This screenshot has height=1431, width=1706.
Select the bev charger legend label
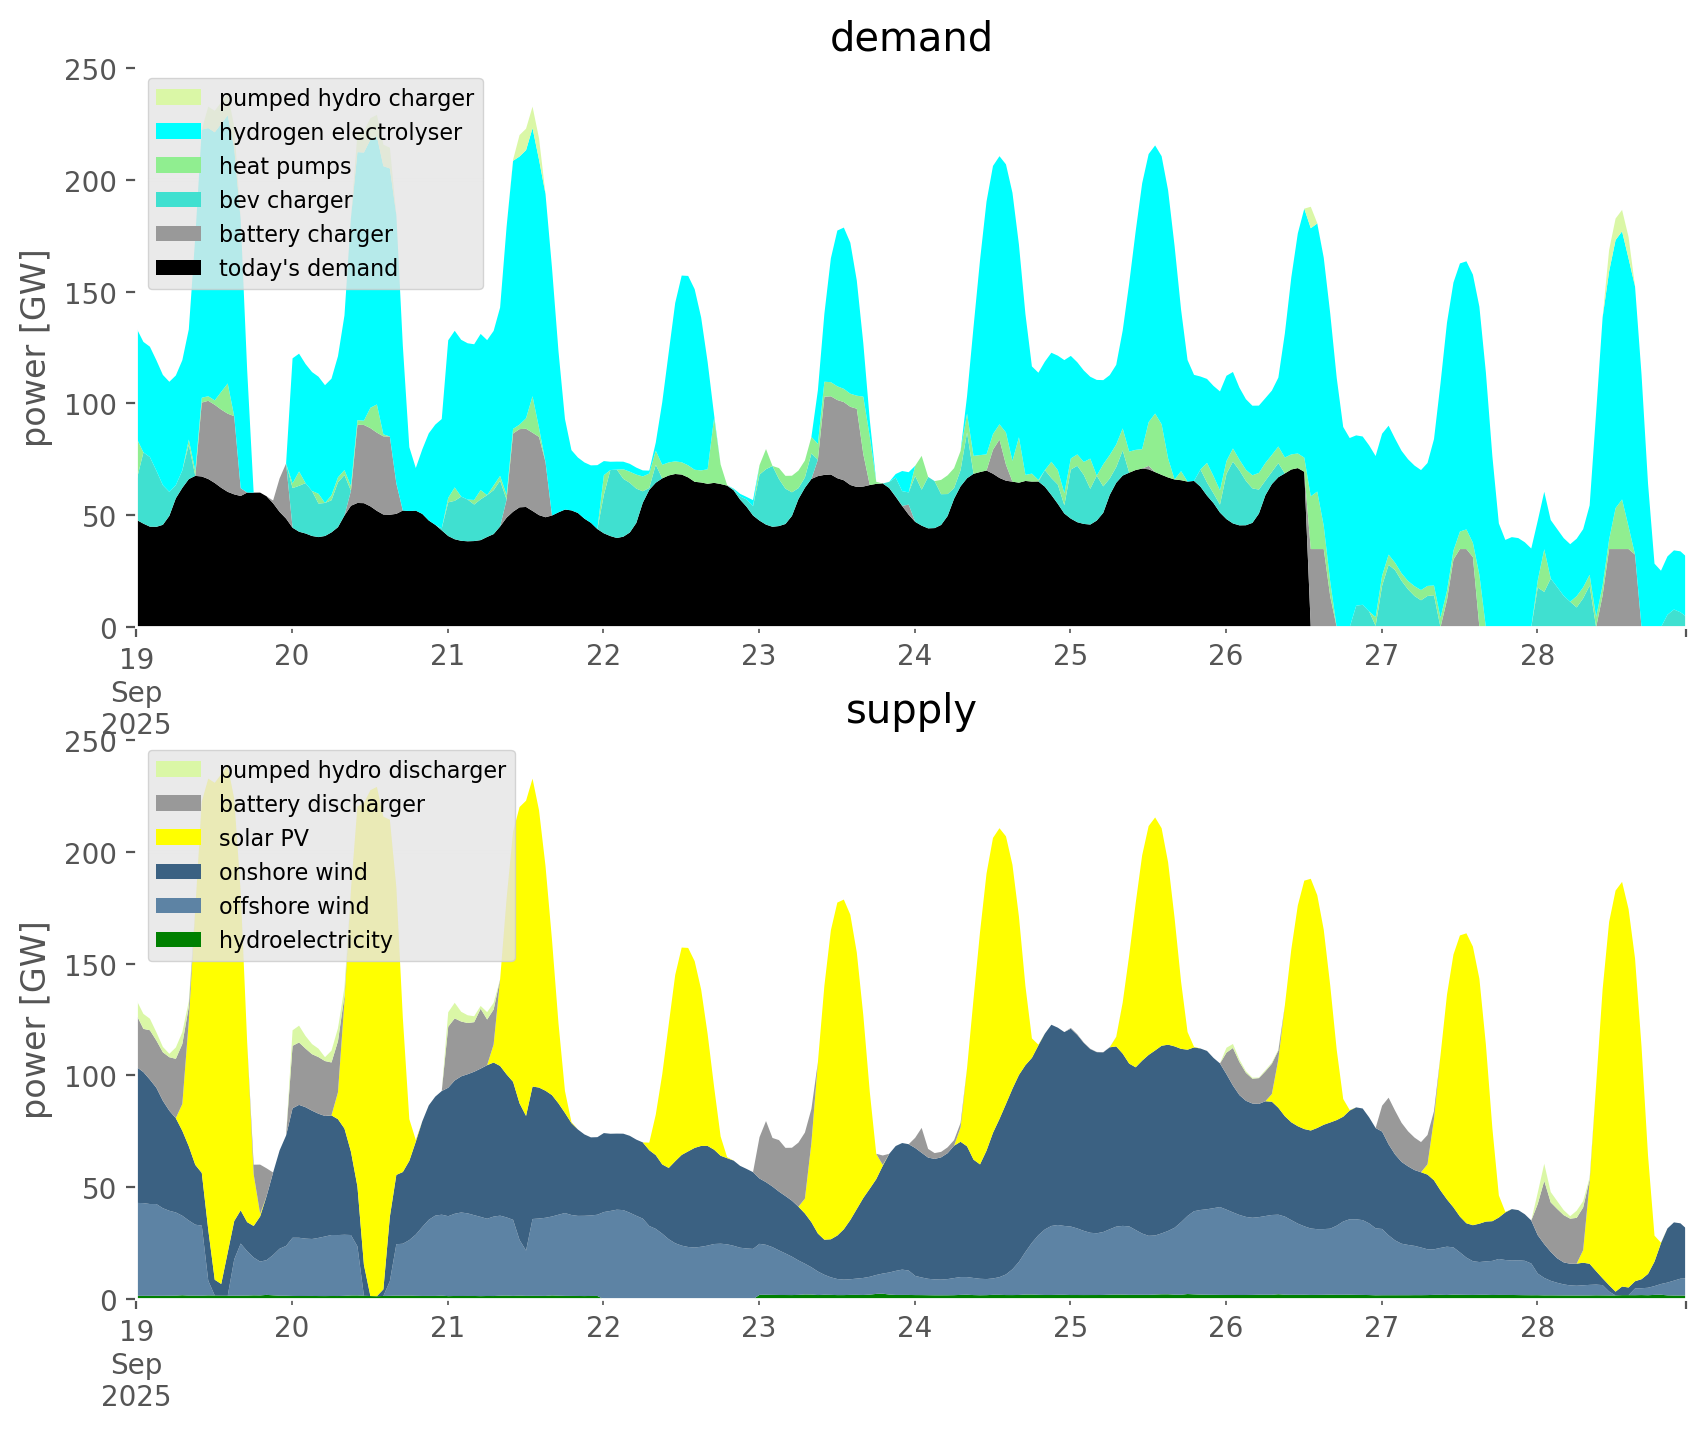(x=285, y=200)
